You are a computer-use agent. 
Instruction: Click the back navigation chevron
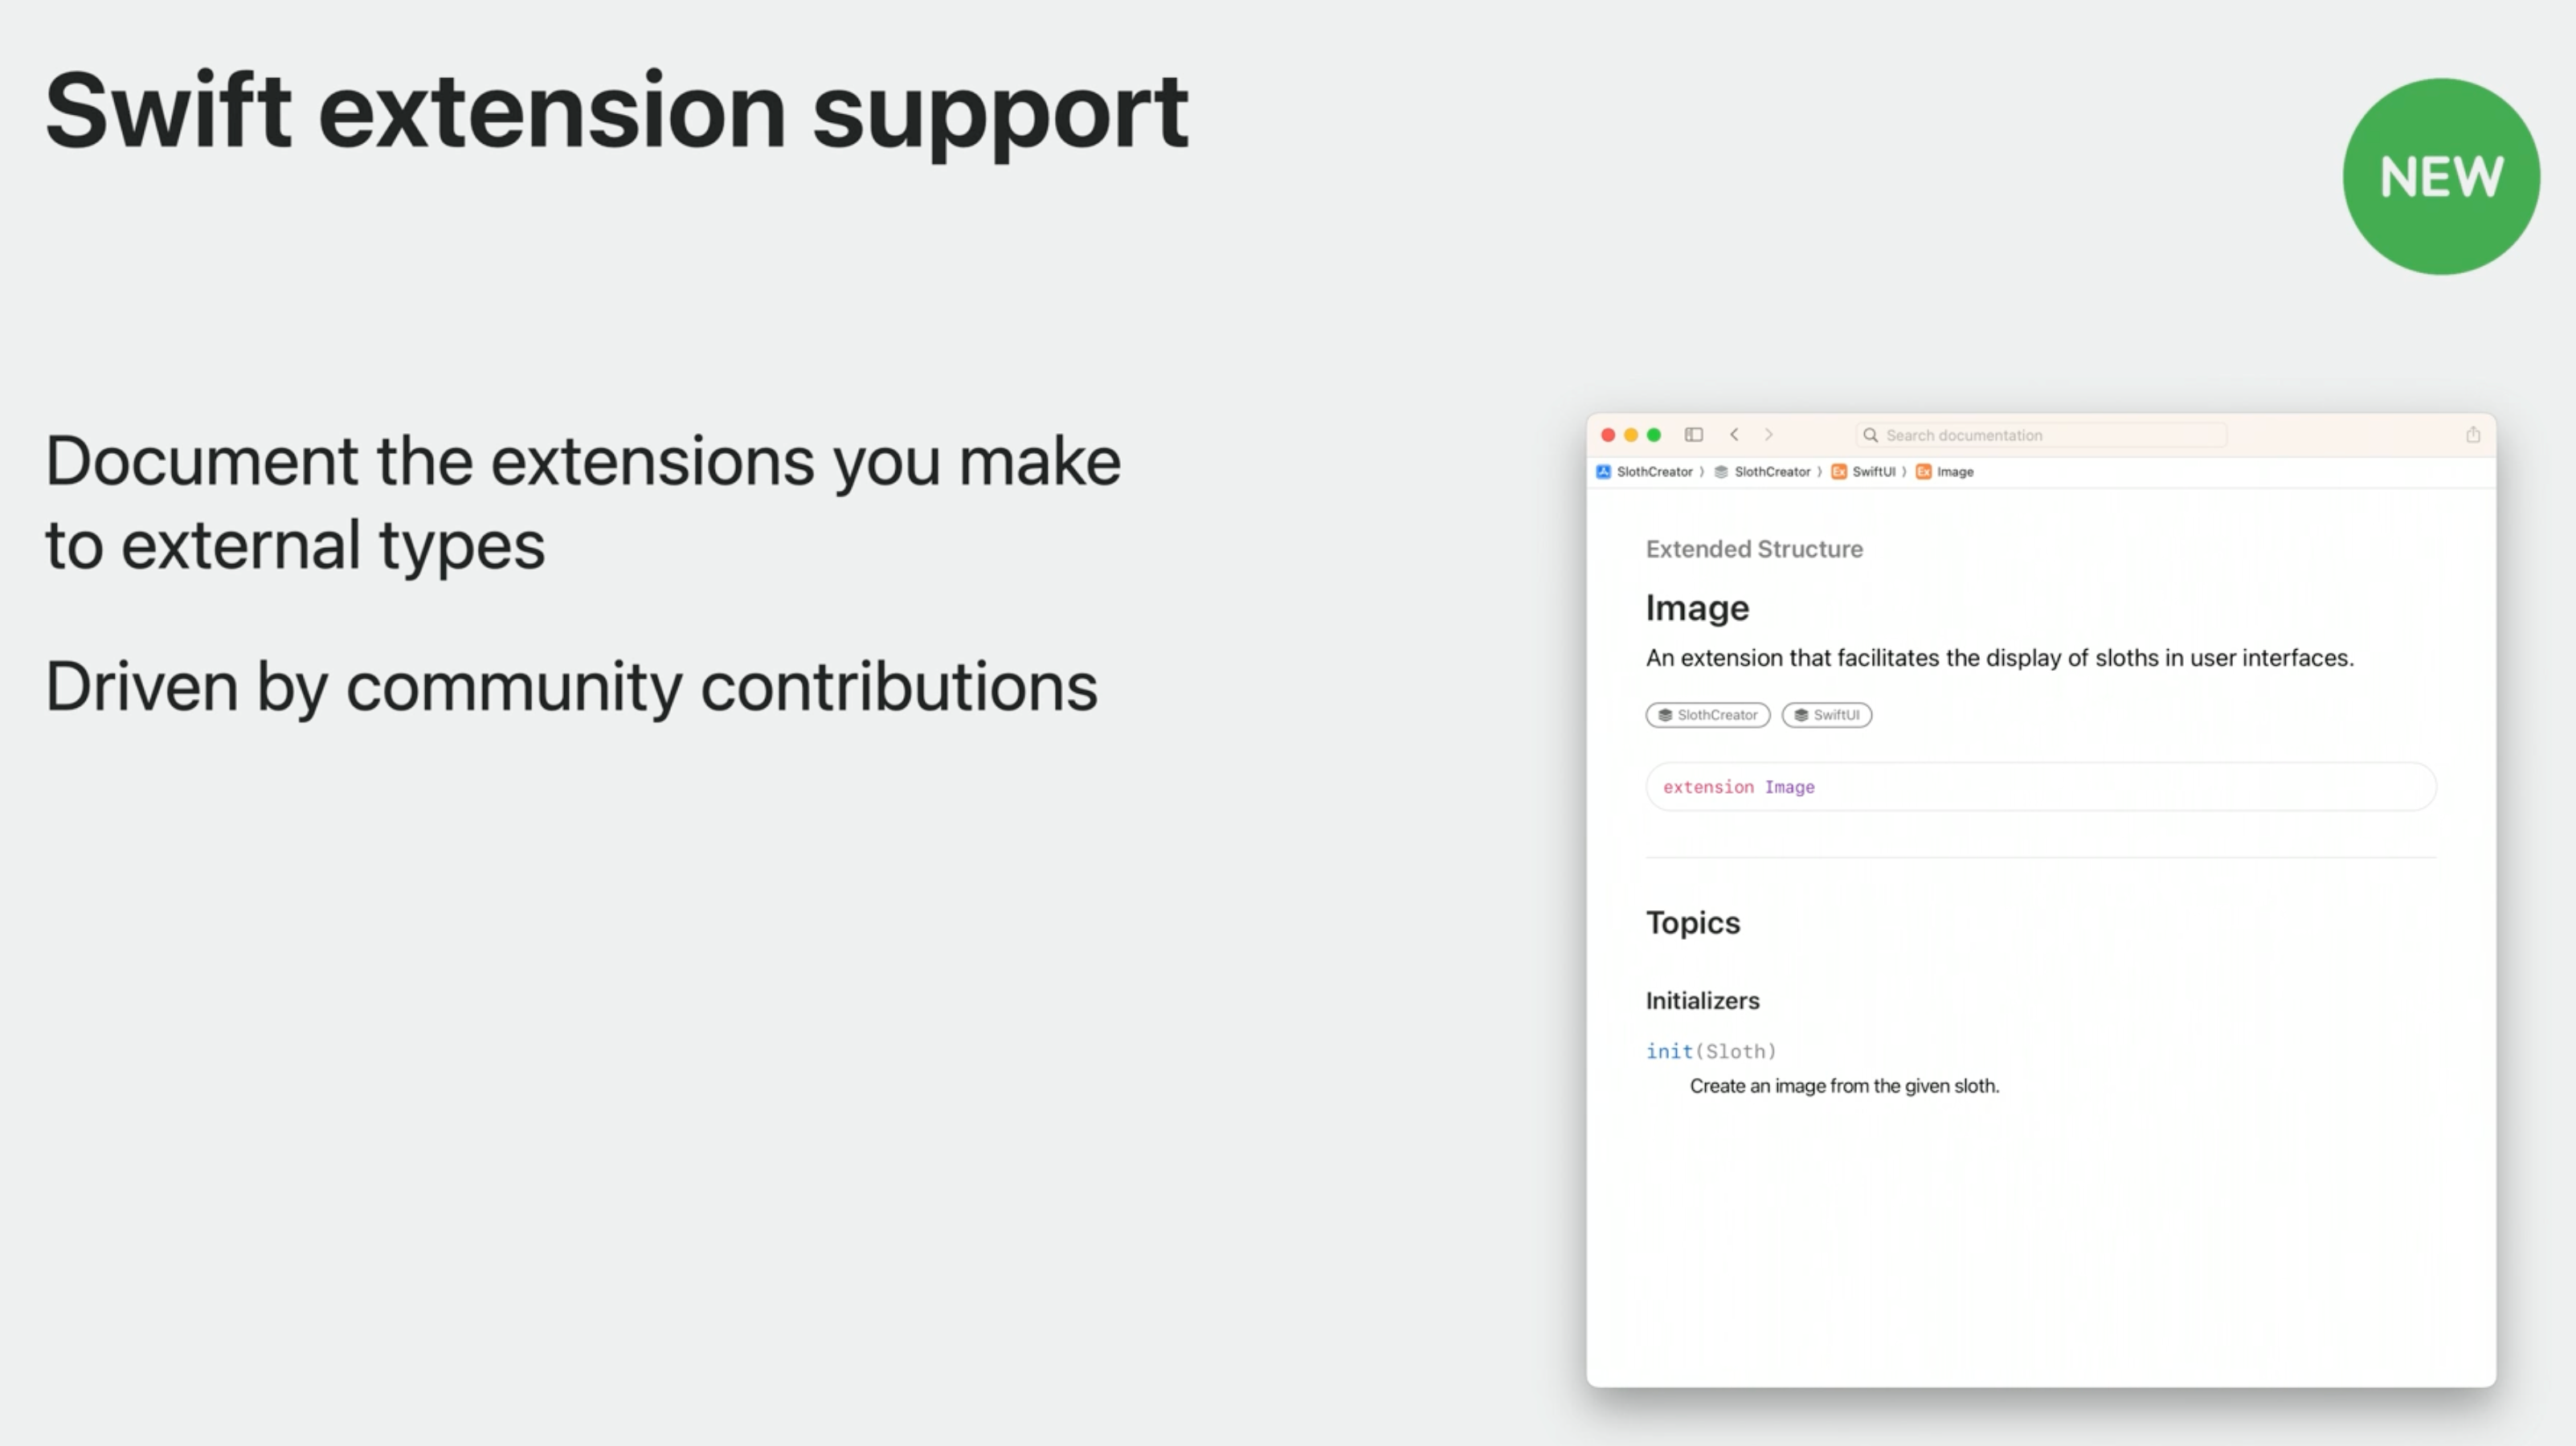(x=1736, y=435)
